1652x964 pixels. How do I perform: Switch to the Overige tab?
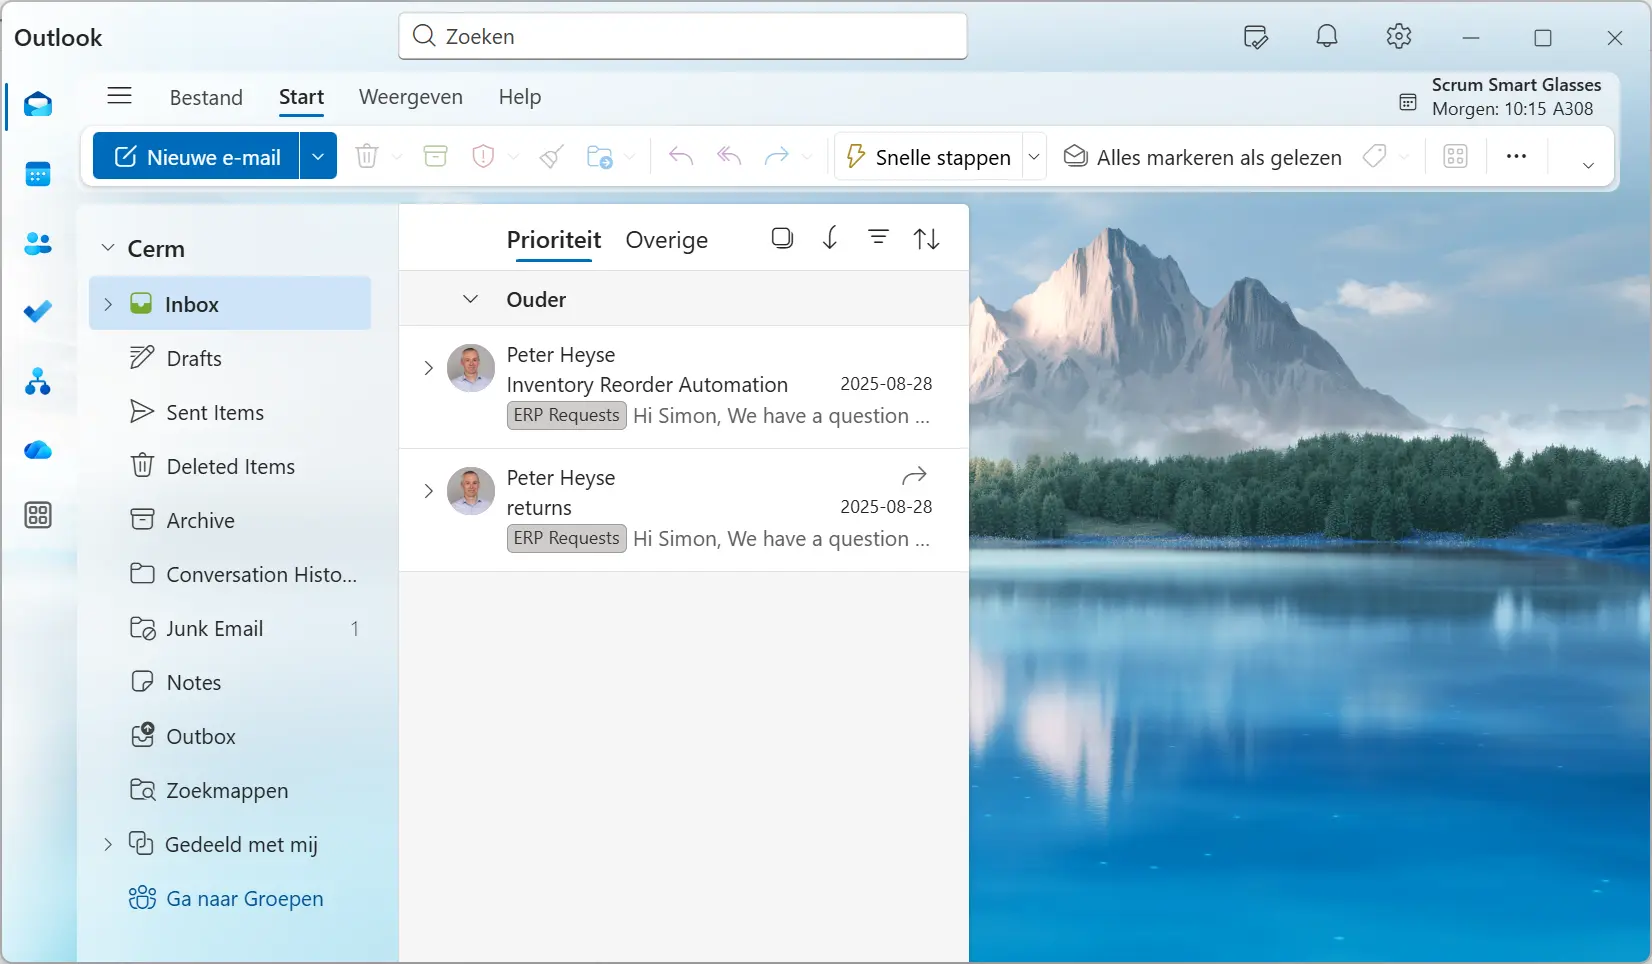[666, 240]
